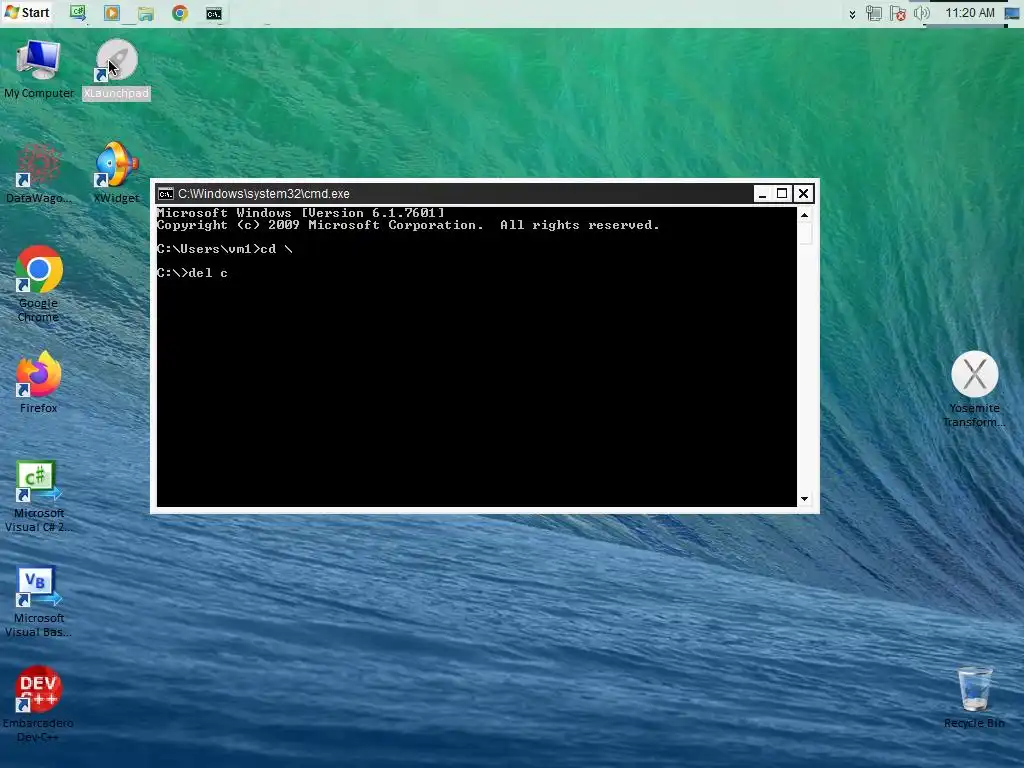Screen dimensions: 1024x768
Task: Open the Start menu
Action: point(27,12)
